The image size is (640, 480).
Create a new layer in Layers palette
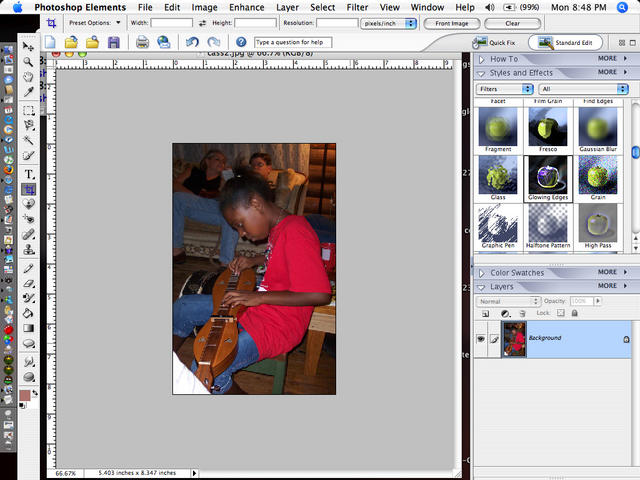[x=485, y=313]
